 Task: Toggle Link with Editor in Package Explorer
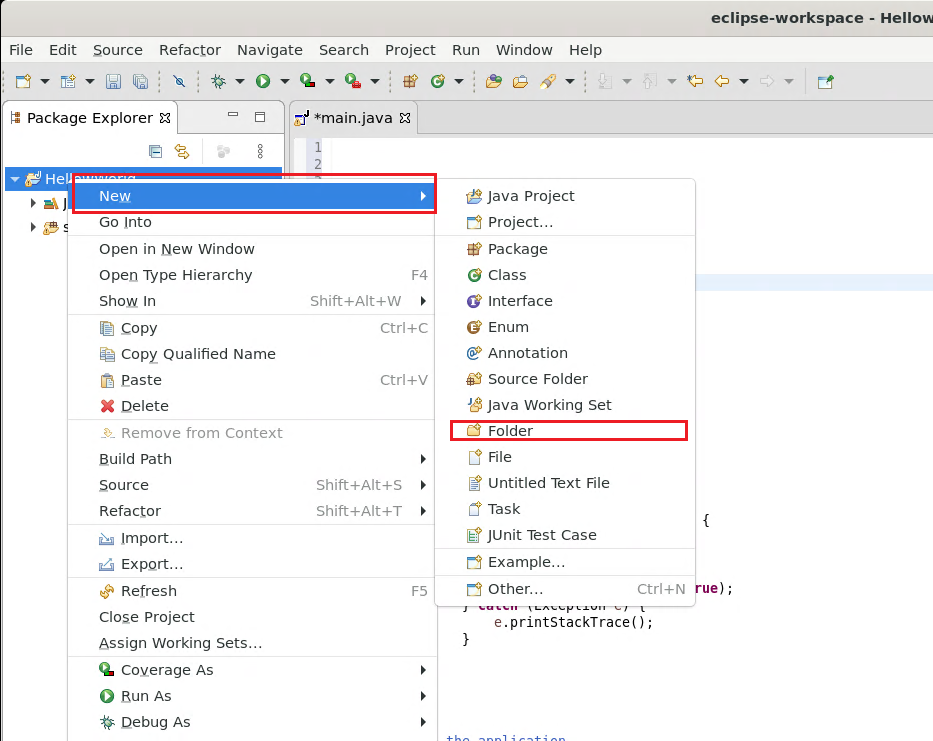click(x=182, y=152)
